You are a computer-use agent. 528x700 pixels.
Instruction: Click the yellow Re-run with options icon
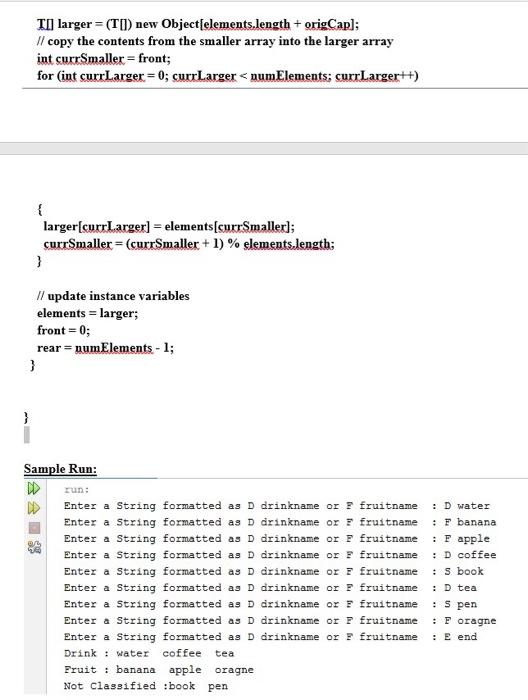coord(34,508)
